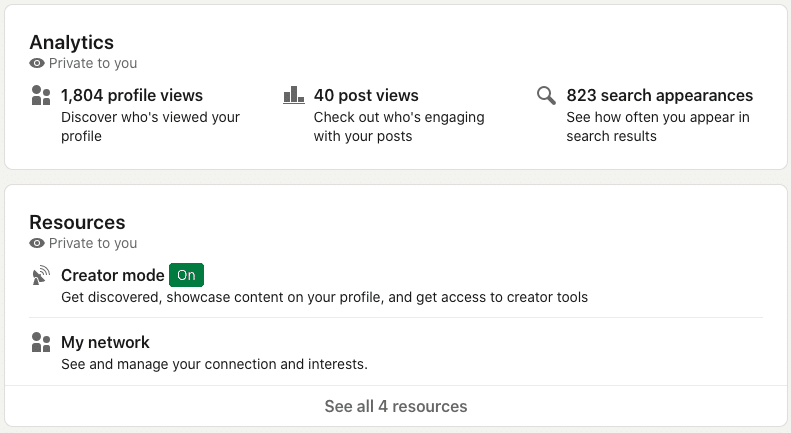Select "Discover who's viewed your profile" text
The image size is (791, 433).
pyautogui.click(x=150, y=127)
